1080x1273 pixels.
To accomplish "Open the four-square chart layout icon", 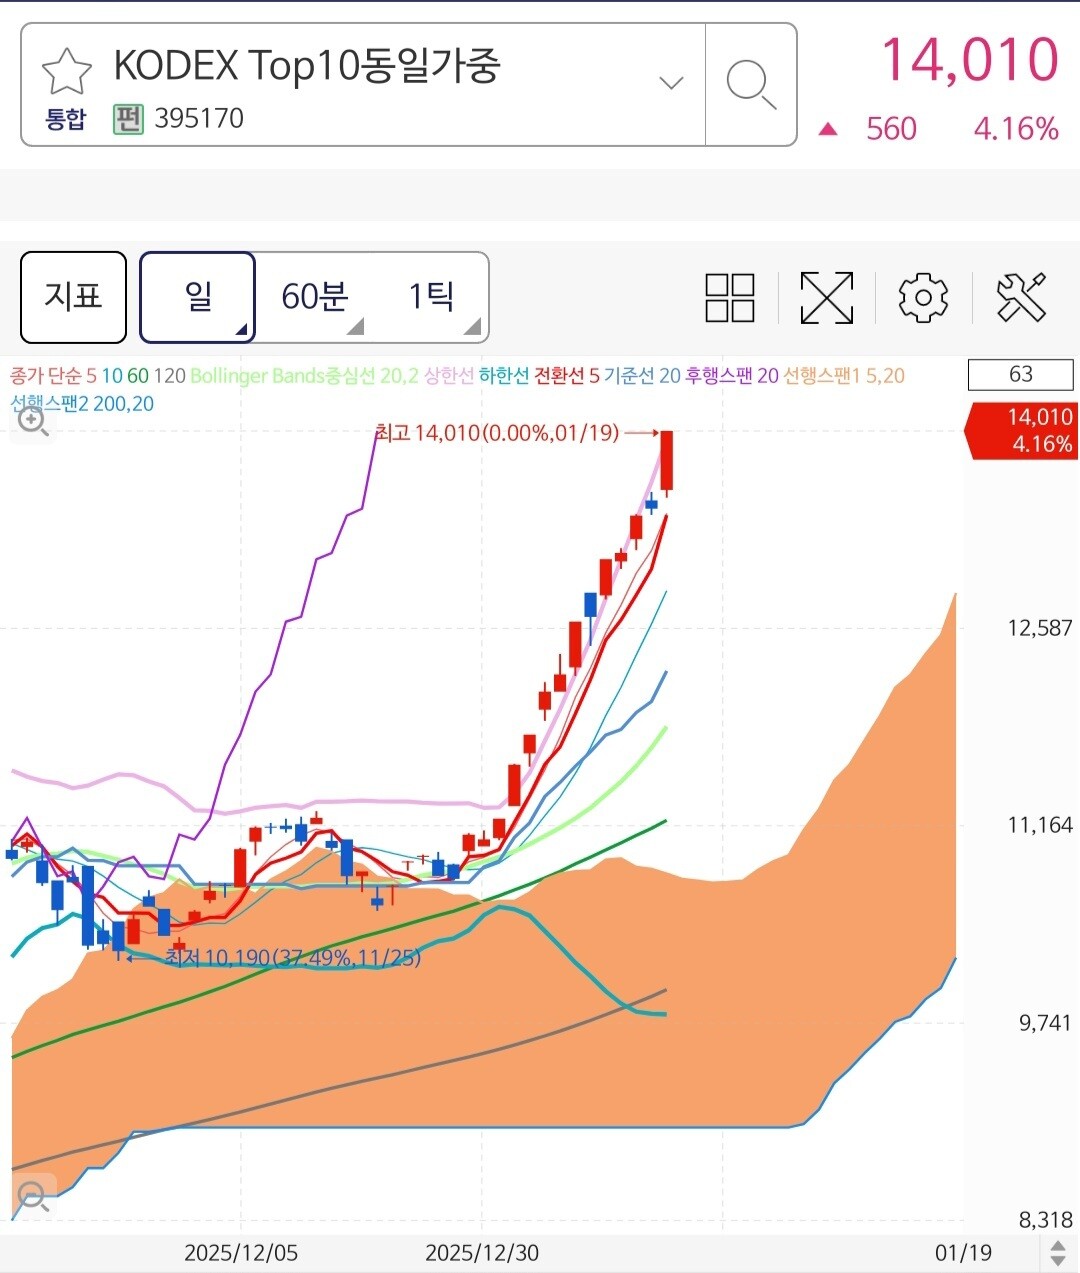I will click(730, 297).
